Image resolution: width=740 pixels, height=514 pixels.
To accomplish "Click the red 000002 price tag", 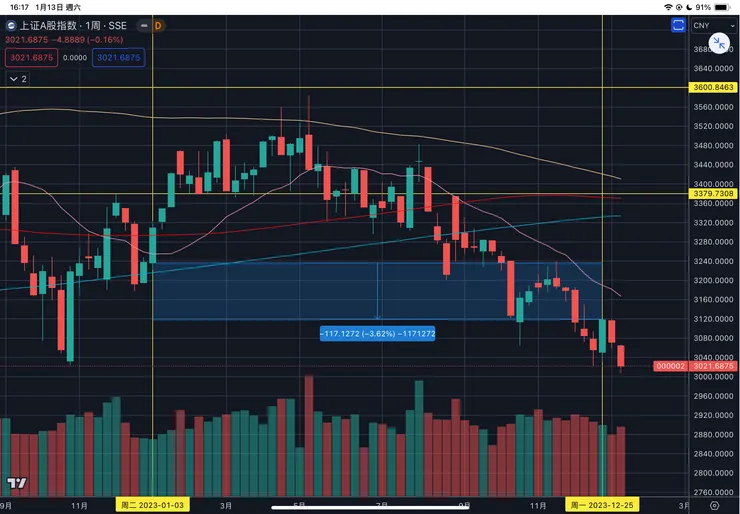I will 669,367.
